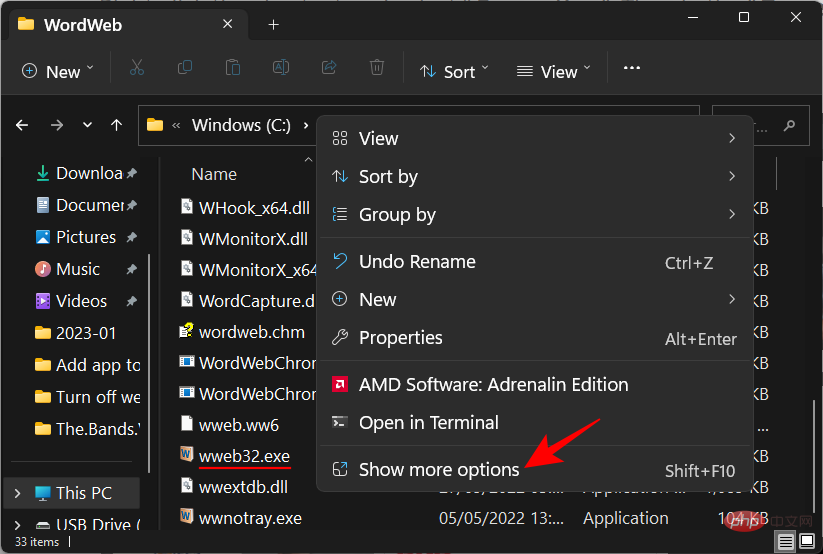
Task: Open New submenu in context menu
Action: click(x=535, y=299)
